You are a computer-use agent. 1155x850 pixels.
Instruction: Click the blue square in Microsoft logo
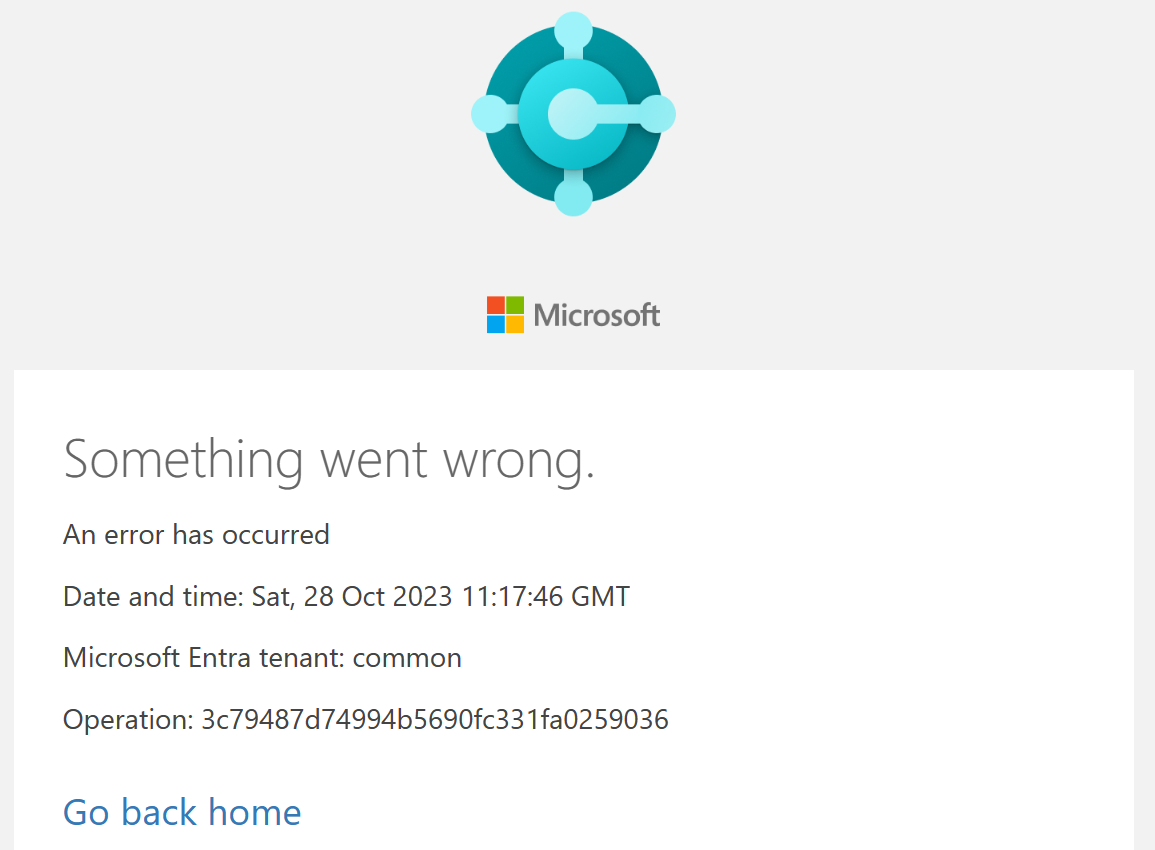(496, 325)
